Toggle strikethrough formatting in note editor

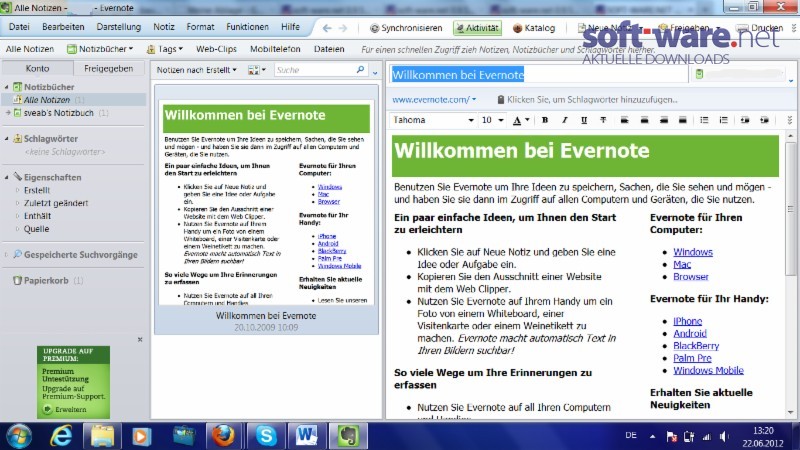[603, 120]
